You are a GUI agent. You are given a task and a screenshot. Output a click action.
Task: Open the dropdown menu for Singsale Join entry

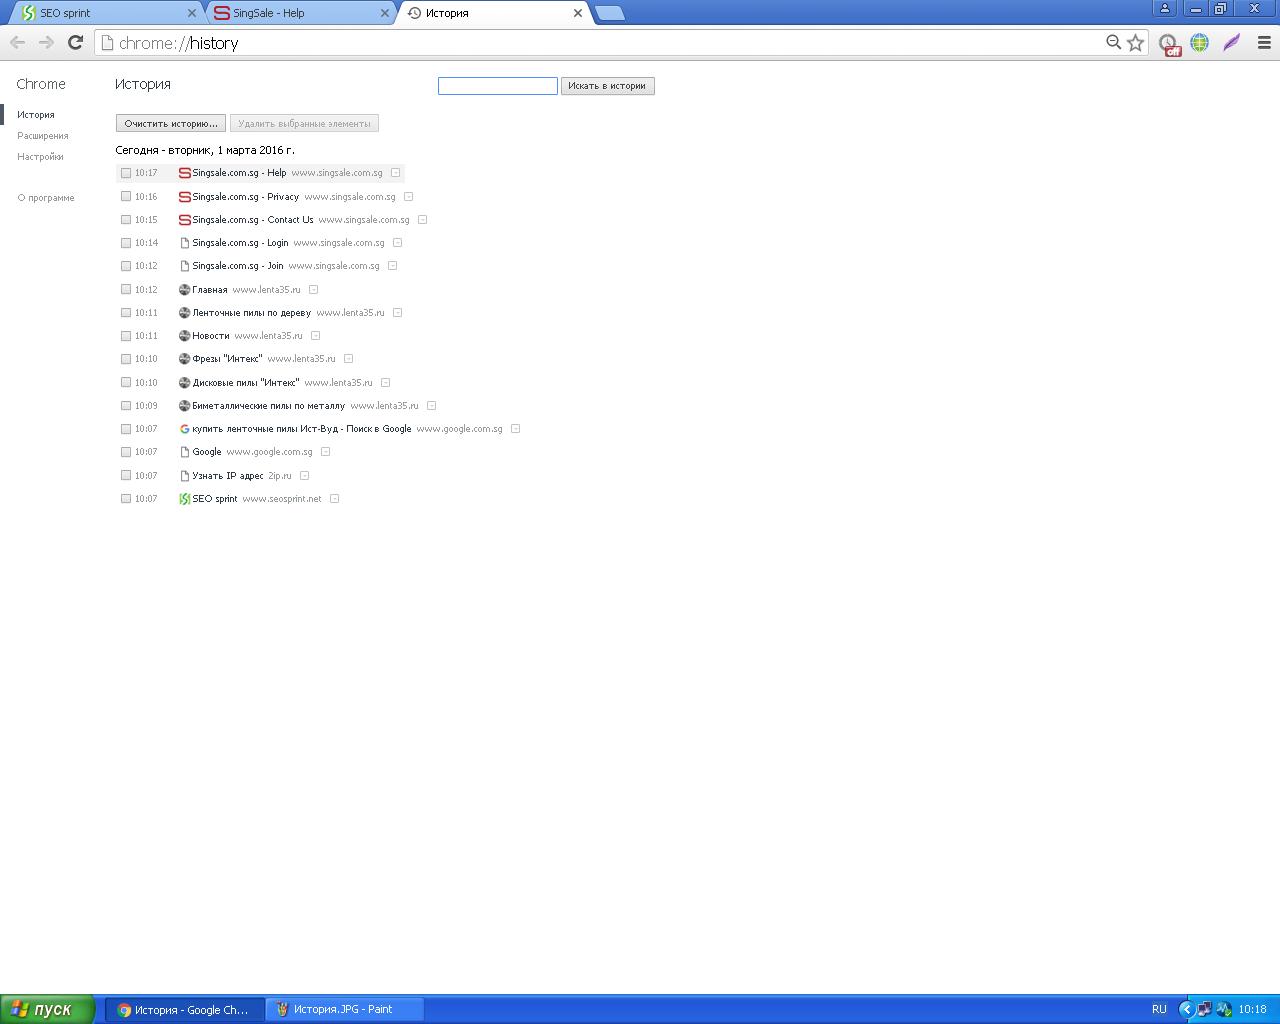click(392, 266)
